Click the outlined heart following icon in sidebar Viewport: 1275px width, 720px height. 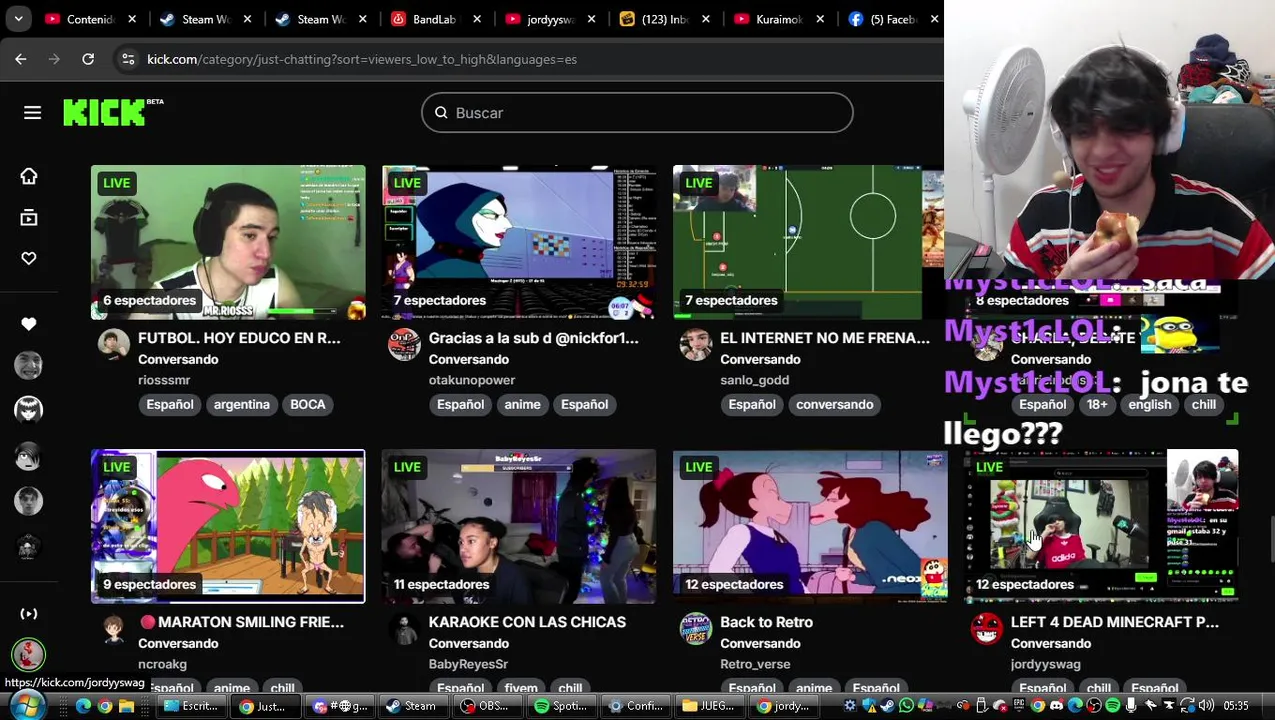click(x=29, y=259)
